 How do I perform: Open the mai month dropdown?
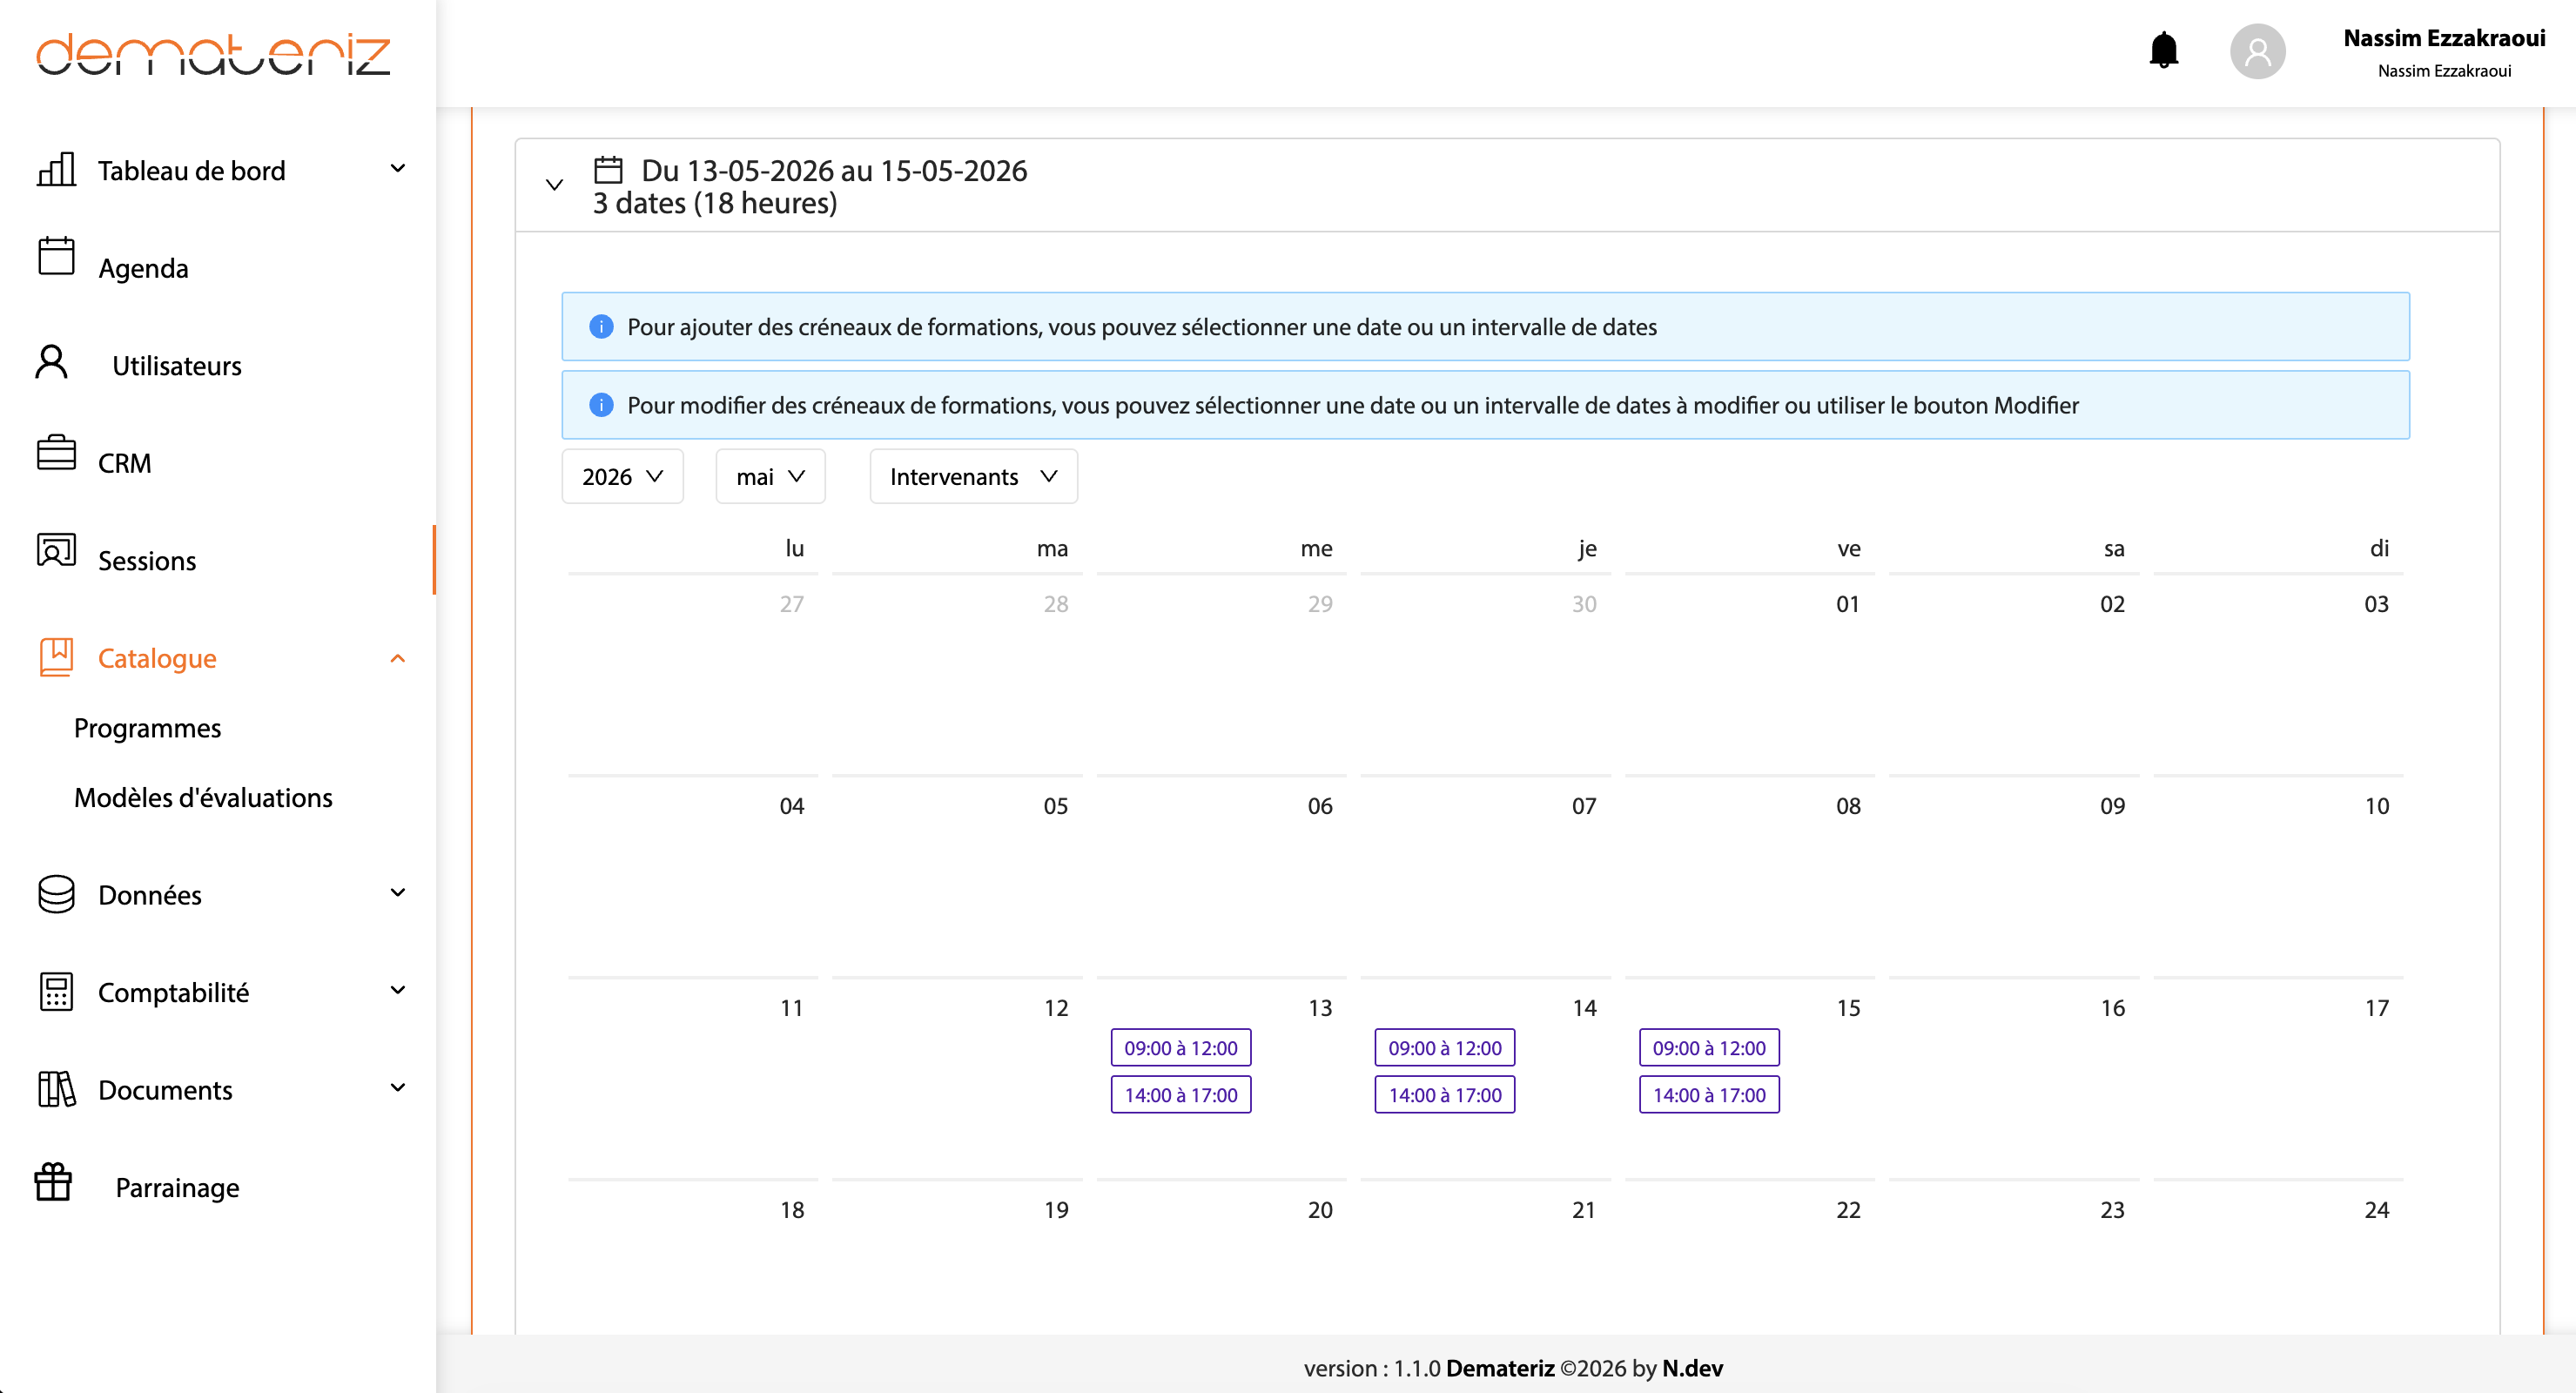pos(770,476)
